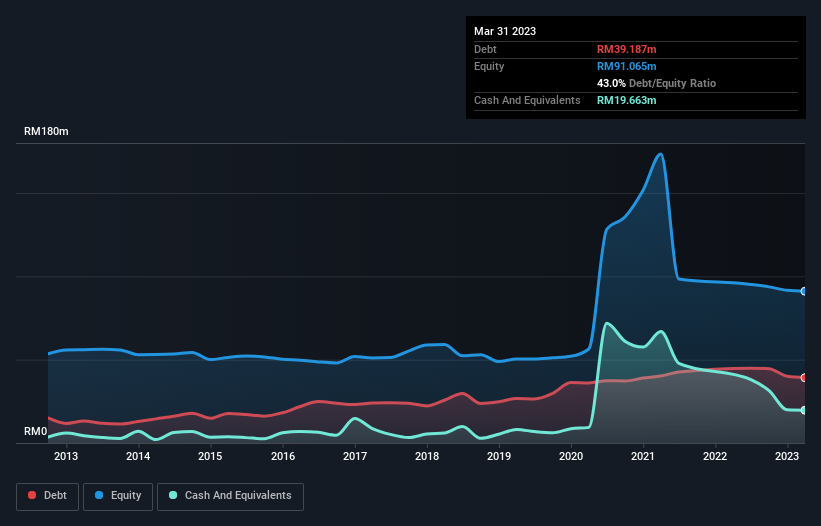The height and width of the screenshot is (526, 821).
Task: Click the 2013 x-axis label
Action: click(66, 456)
